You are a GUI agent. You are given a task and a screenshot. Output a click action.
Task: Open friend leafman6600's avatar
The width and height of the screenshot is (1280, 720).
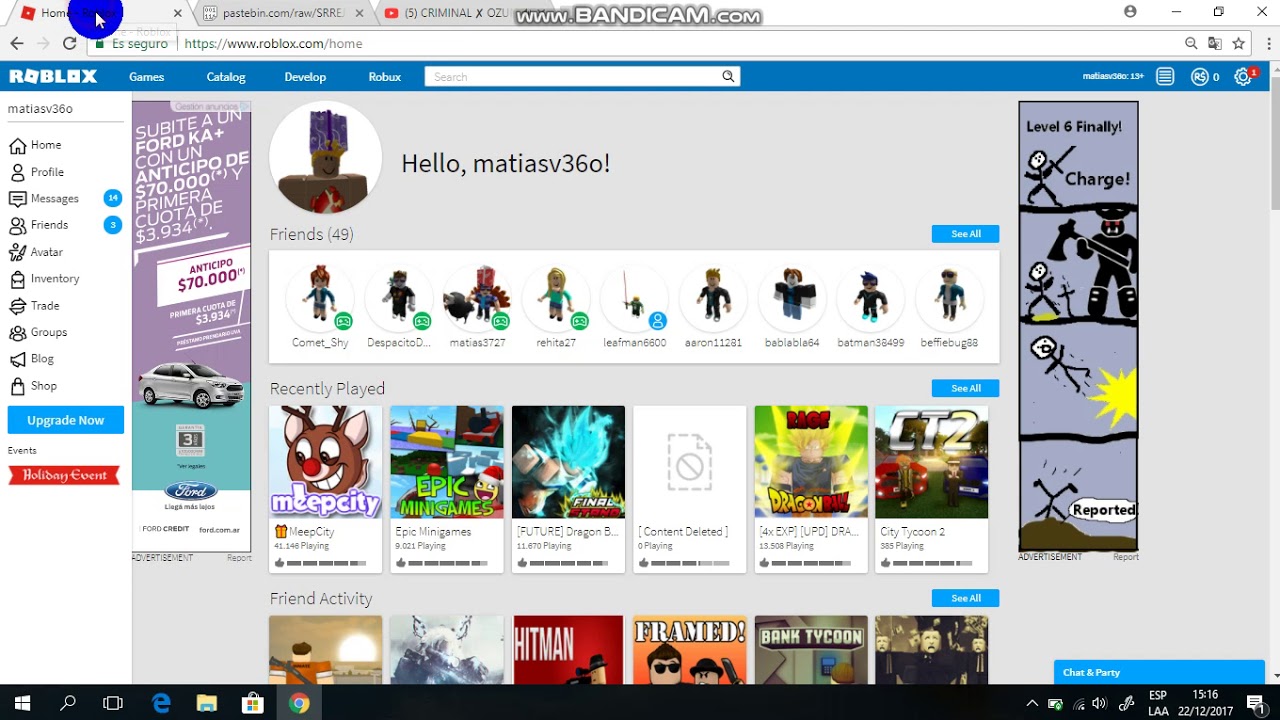(635, 297)
